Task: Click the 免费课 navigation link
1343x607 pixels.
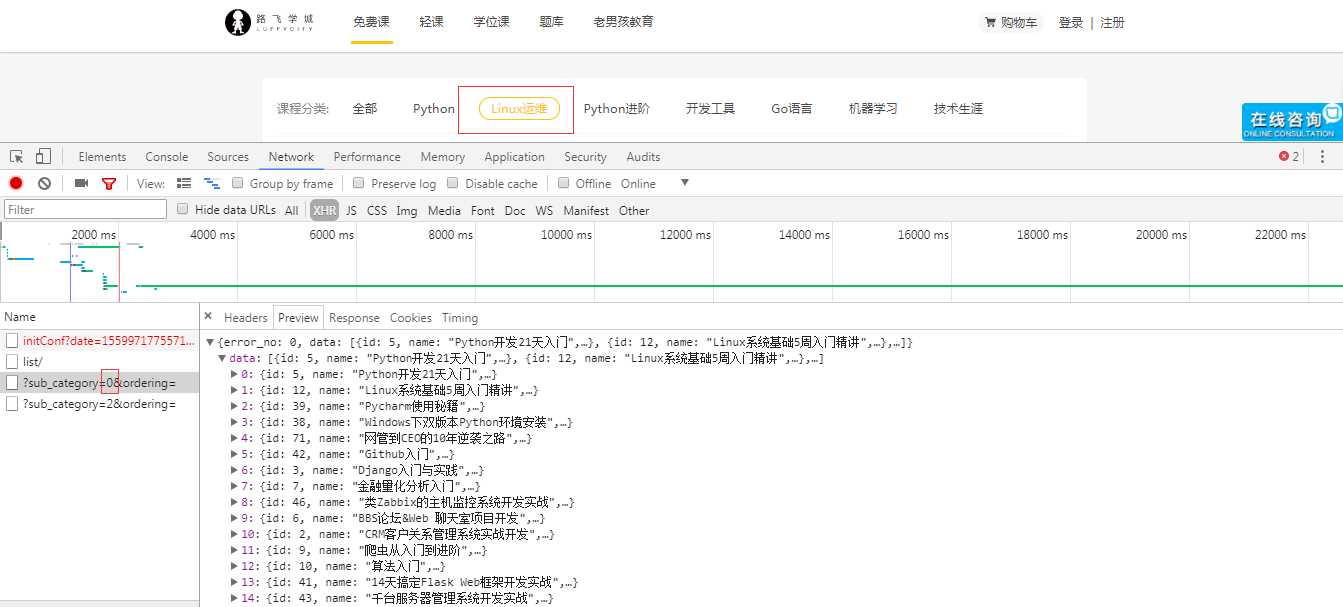Action: [371, 22]
